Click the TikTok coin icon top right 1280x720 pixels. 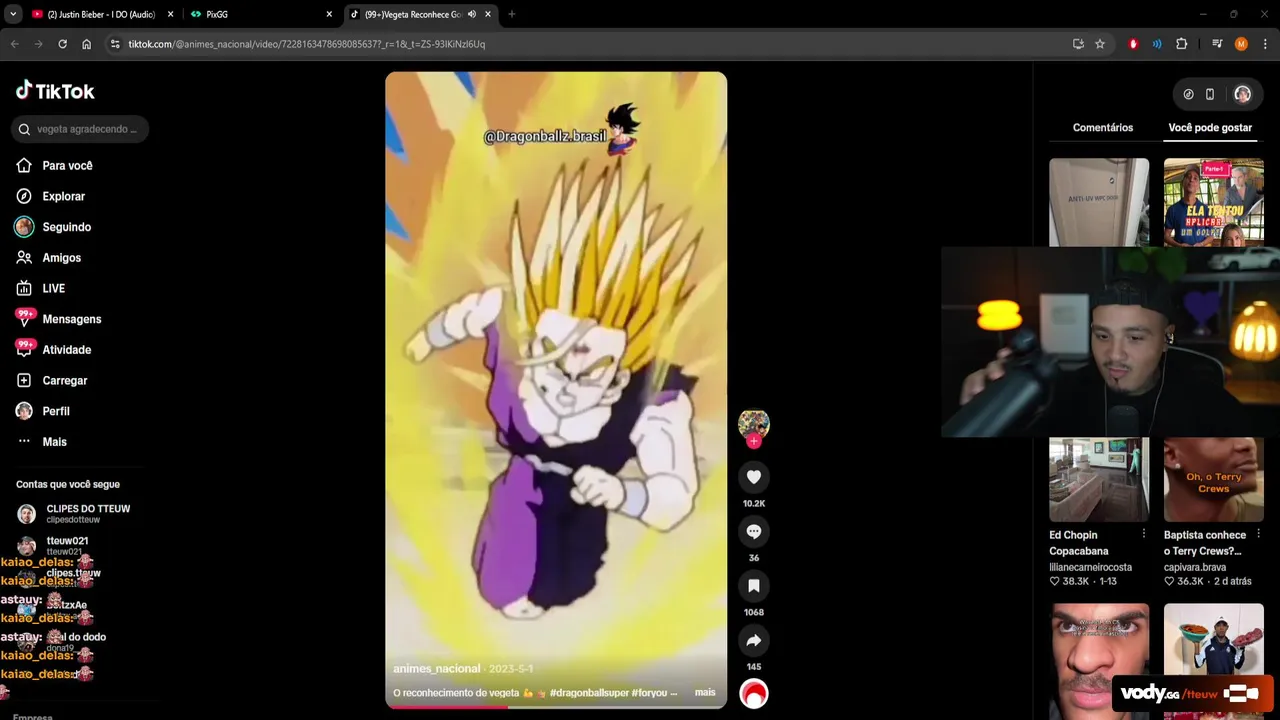[1188, 94]
